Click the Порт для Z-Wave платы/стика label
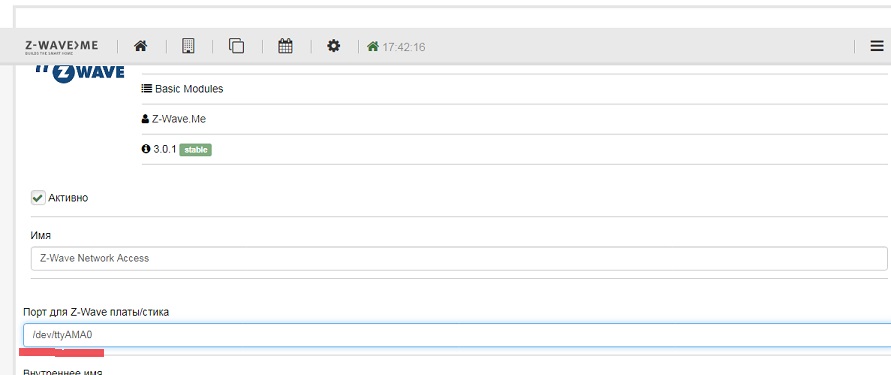 pyautogui.click(x=96, y=312)
